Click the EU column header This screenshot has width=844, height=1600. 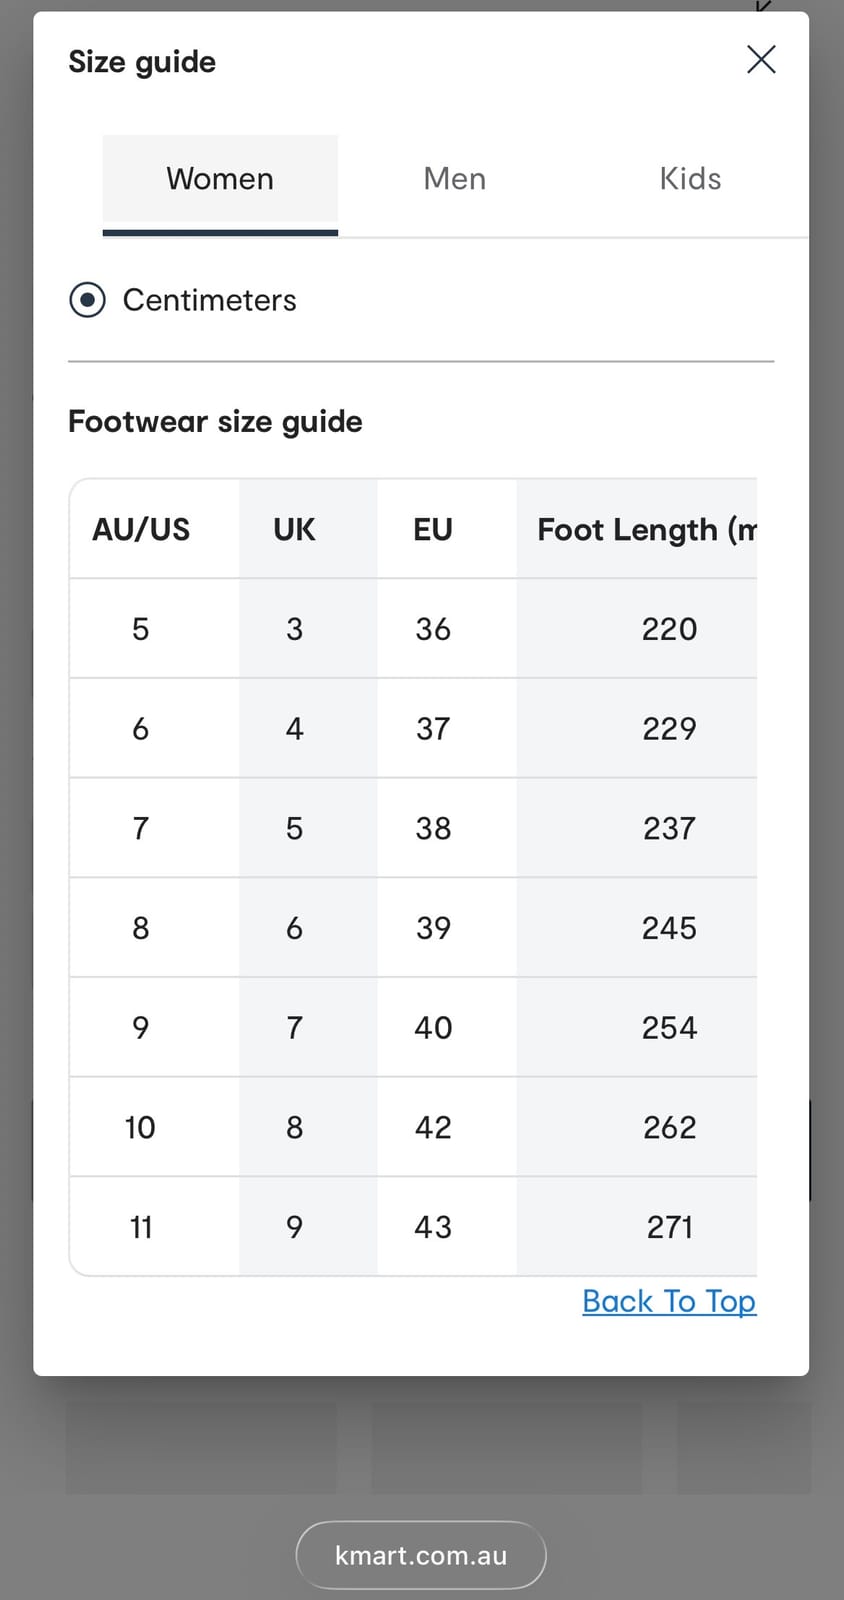433,529
